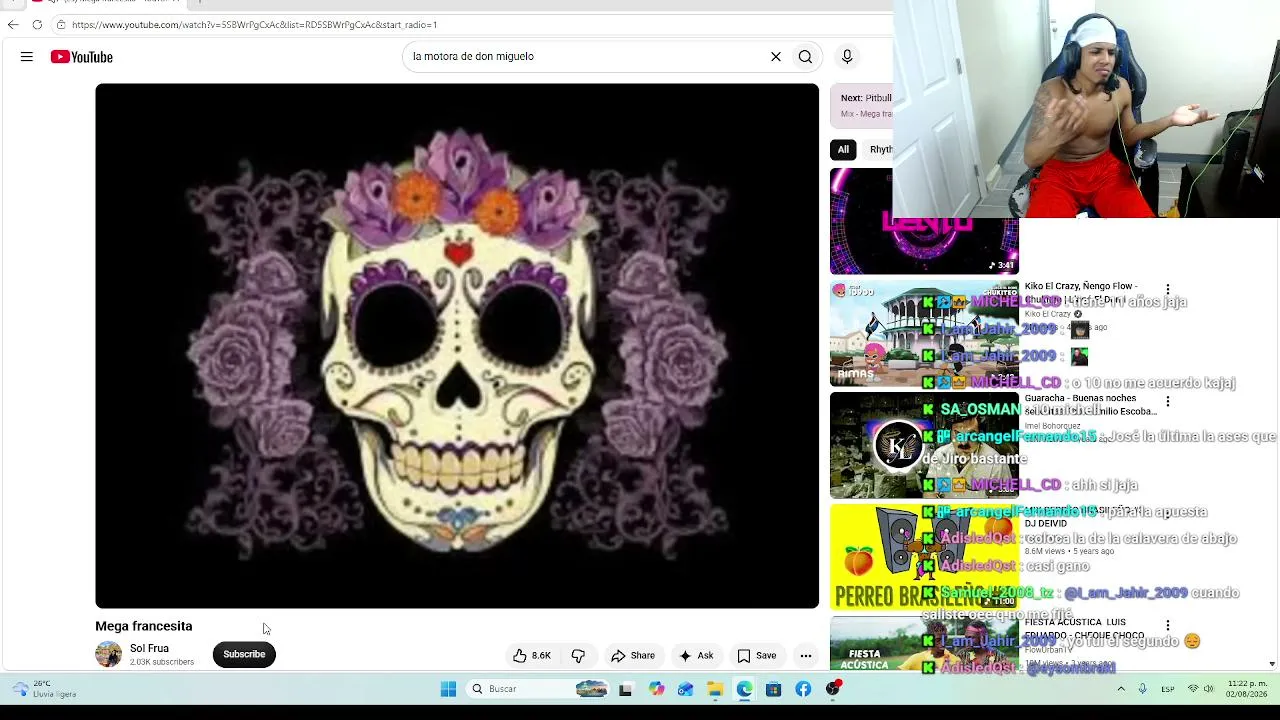Change the ESP keyboard language
This screenshot has width=1280, height=720.
1168,689
